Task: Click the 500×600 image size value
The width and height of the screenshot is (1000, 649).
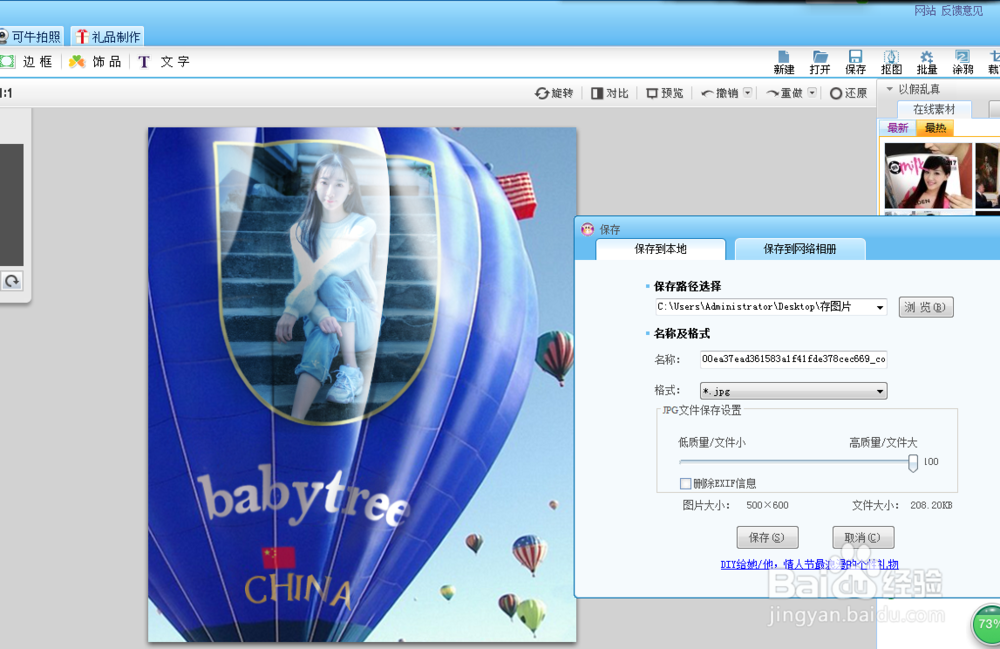Action: [767, 505]
